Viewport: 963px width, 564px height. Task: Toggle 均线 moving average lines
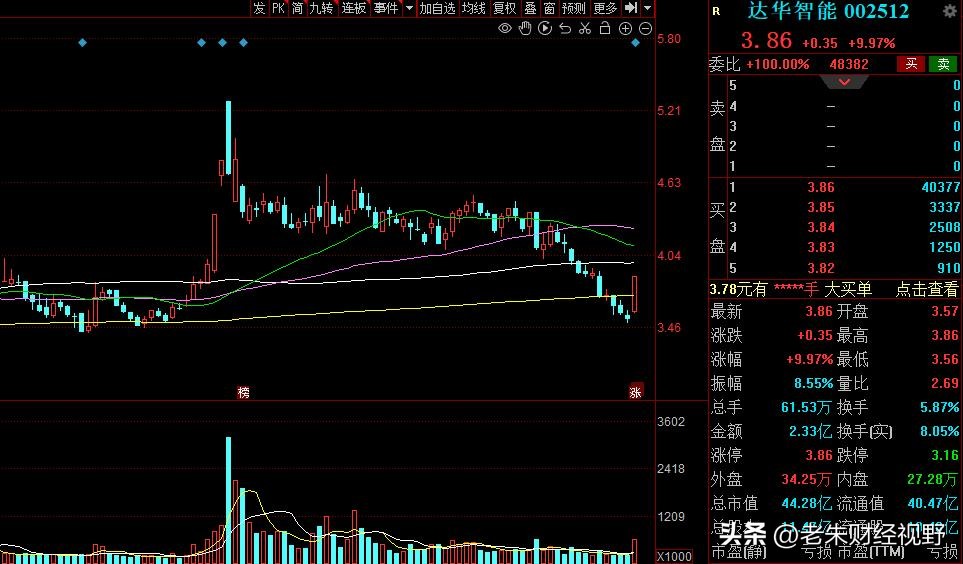(474, 8)
